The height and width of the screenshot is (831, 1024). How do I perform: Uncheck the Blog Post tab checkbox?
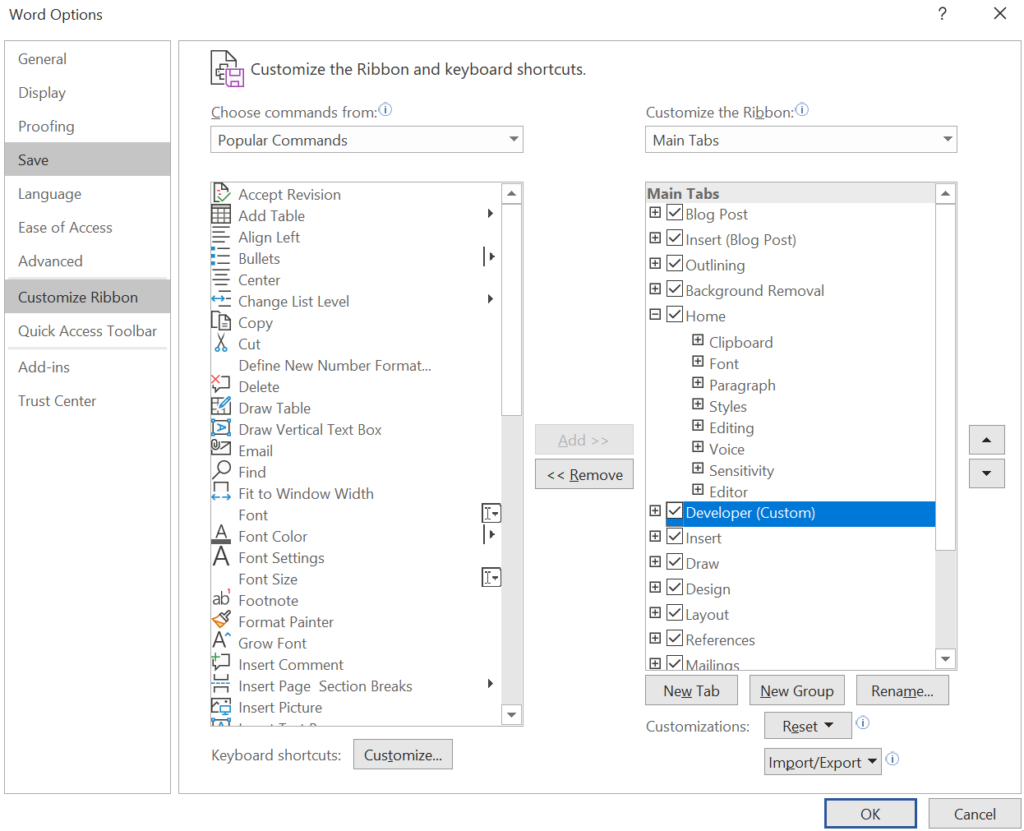pos(674,214)
